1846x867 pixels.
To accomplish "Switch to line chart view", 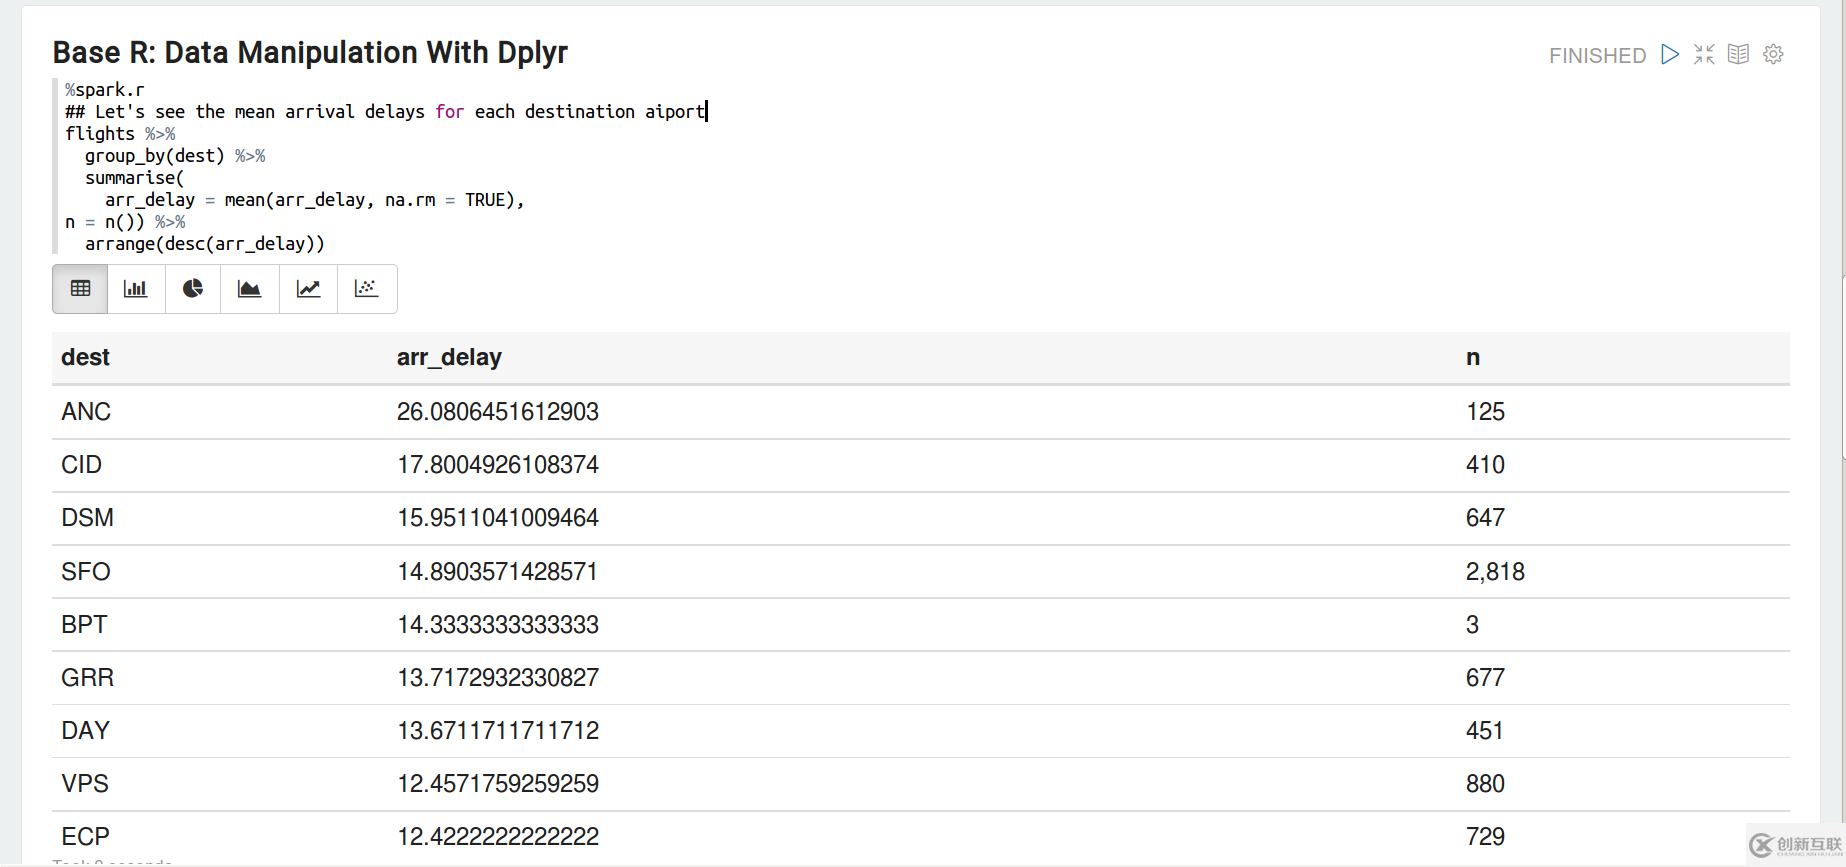I will [308, 289].
